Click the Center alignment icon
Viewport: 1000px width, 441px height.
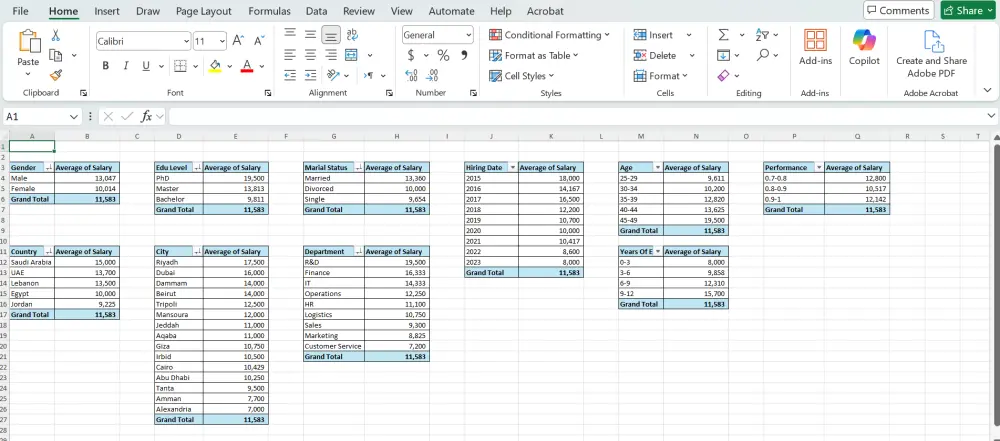coord(311,55)
